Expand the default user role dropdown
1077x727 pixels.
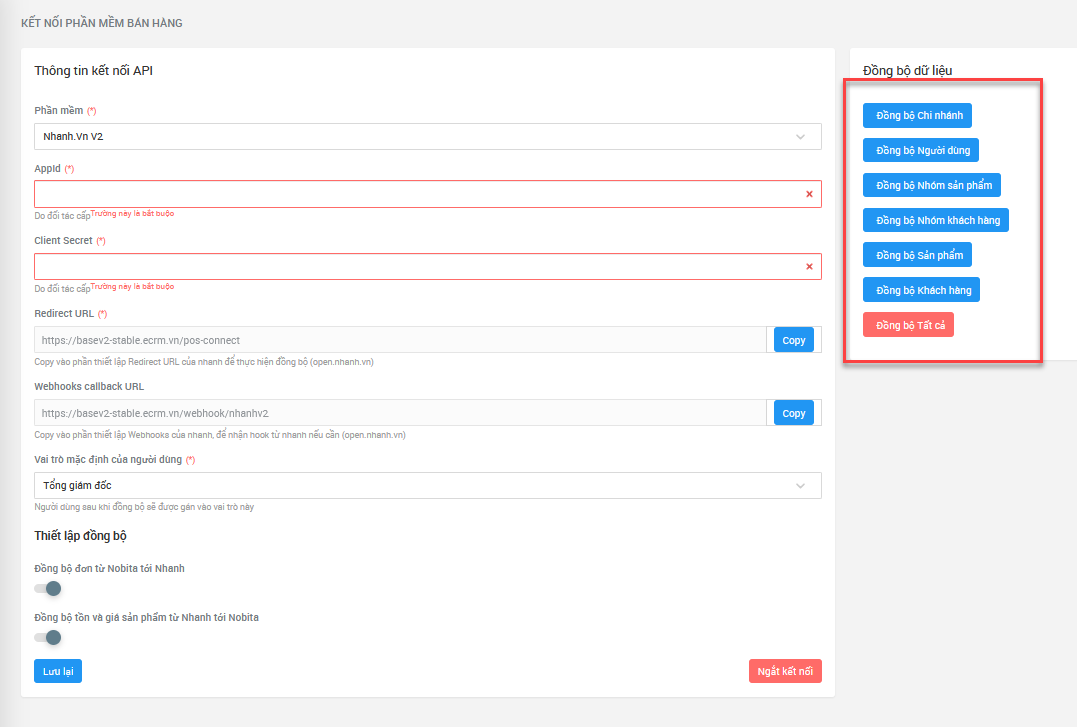428,485
